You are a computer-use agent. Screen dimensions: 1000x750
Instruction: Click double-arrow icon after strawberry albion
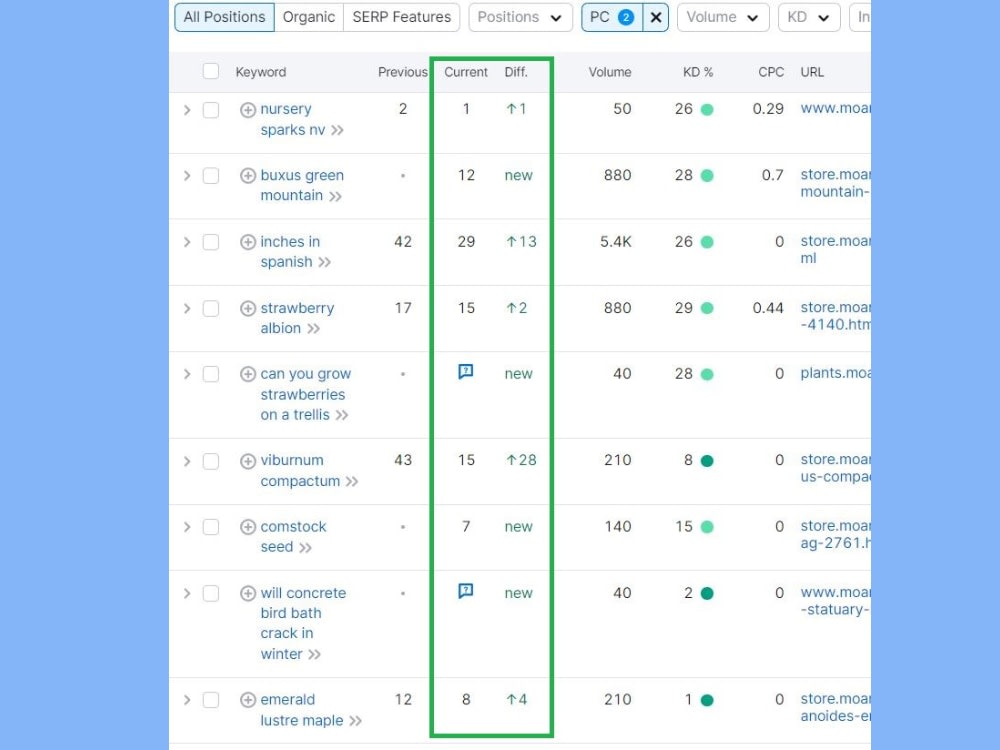pos(313,329)
